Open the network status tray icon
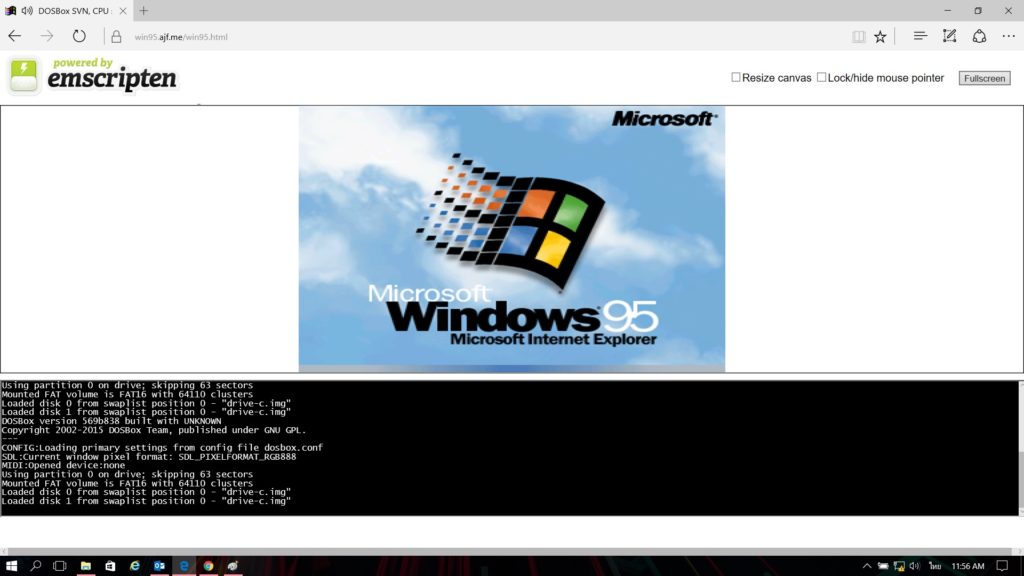1024x576 pixels. (897, 566)
